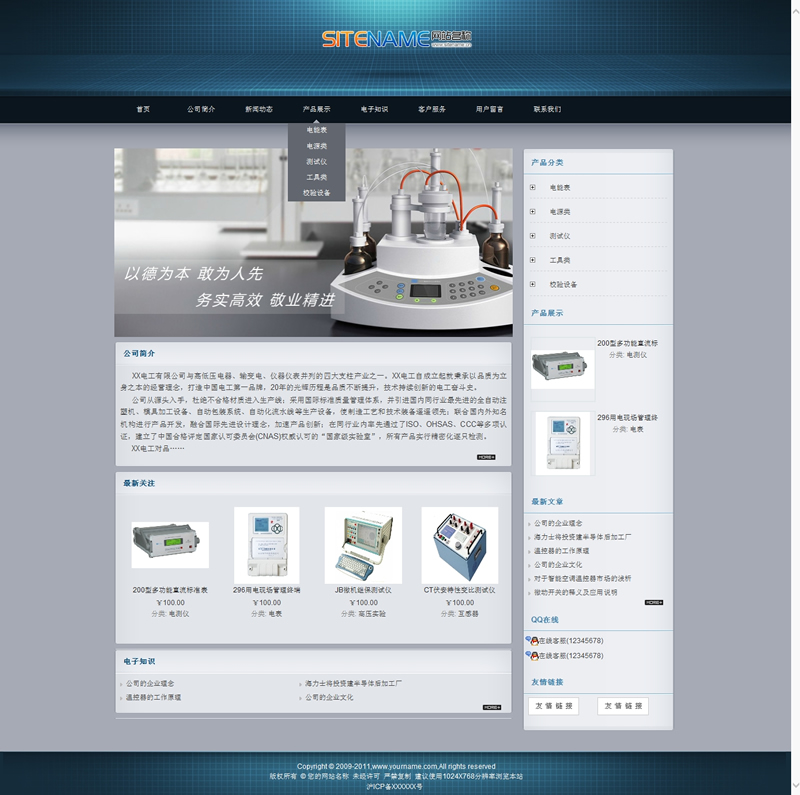Click the SITENAME logo in the header

click(x=396, y=39)
